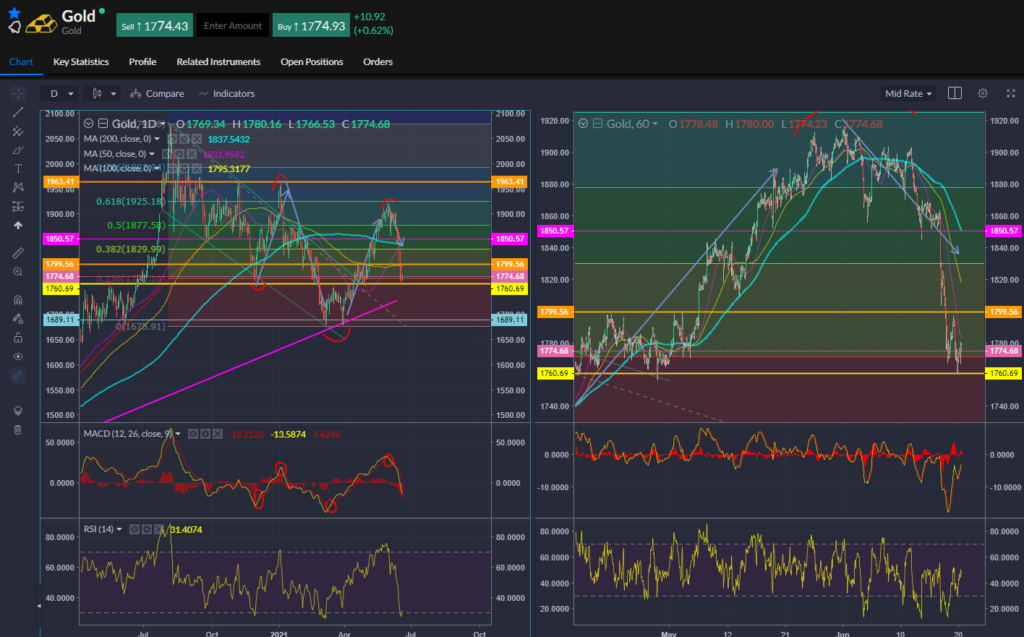Choose the Text annotation tool
This screenshot has height=637, width=1024.
[17, 167]
